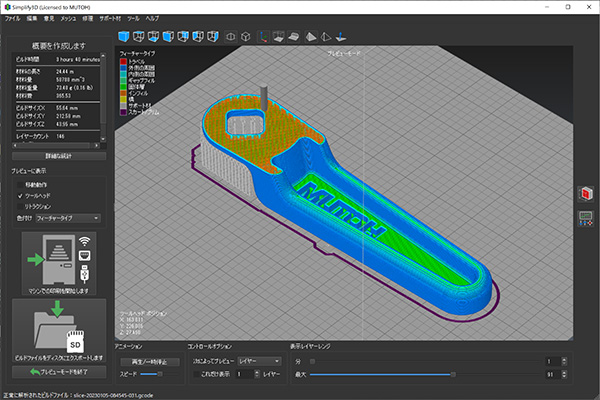The image size is (600, 400).
Task: Click the machine control panel icon on right
Action: click(x=586, y=216)
